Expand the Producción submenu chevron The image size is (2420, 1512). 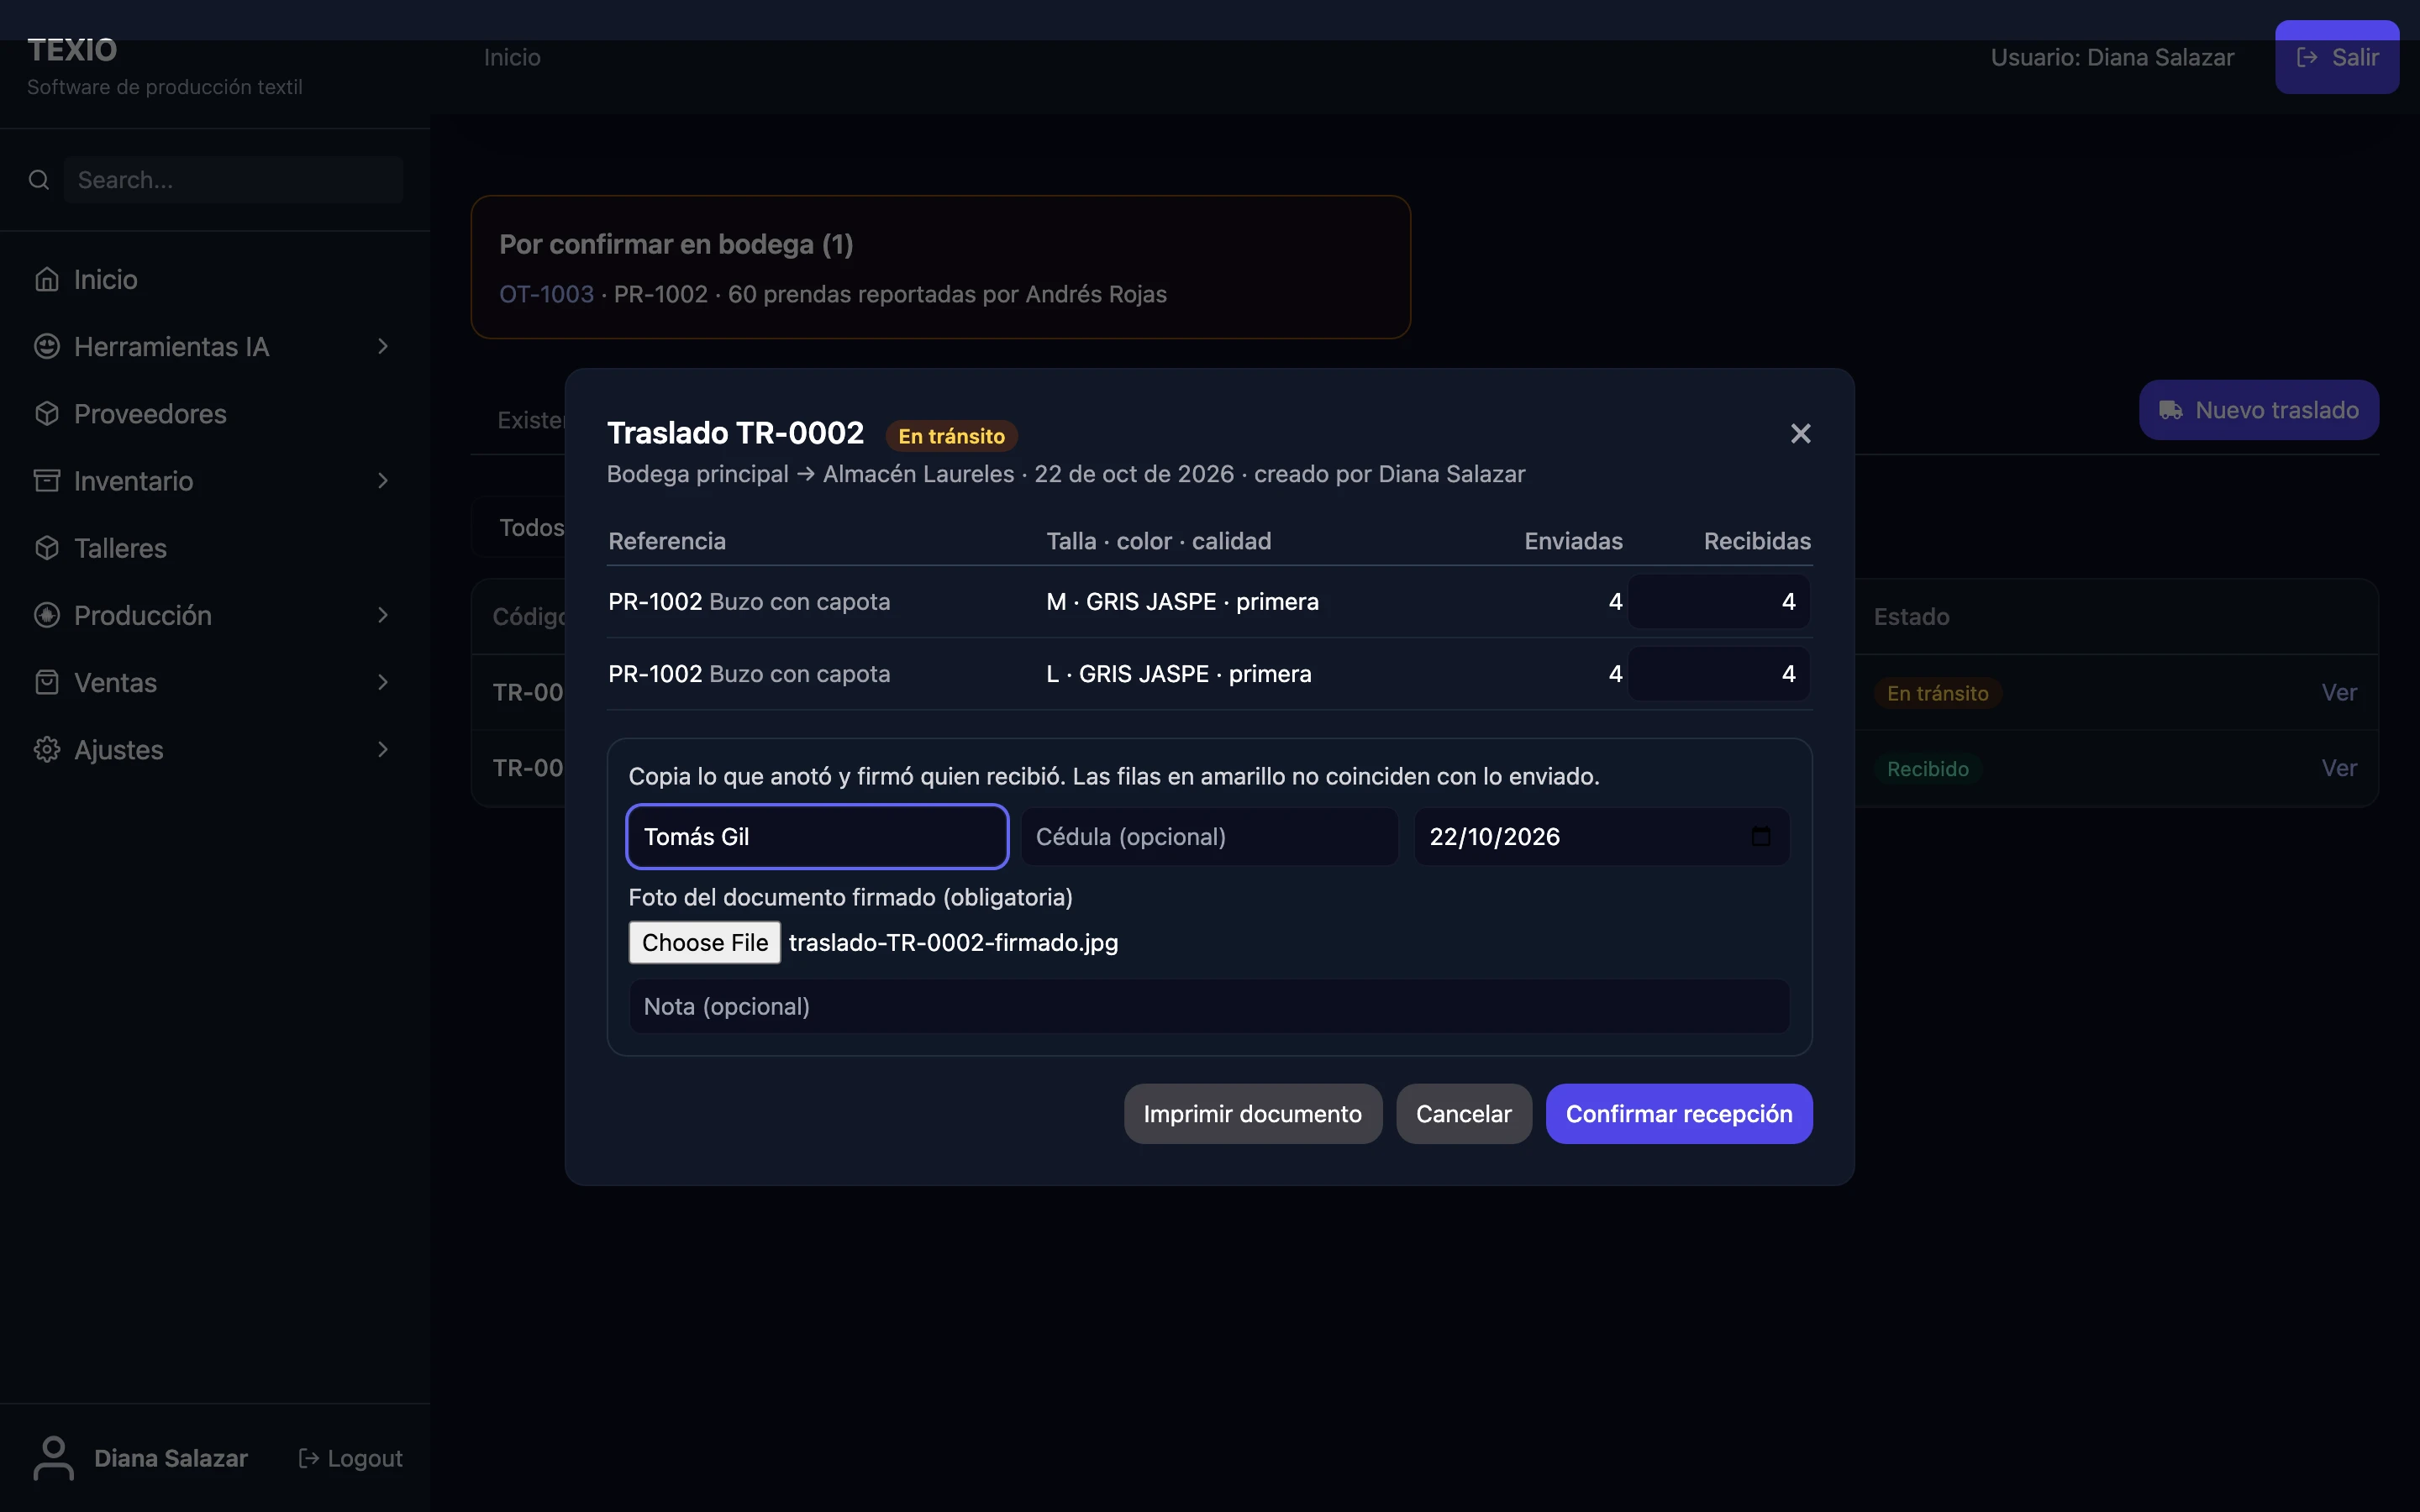click(383, 615)
